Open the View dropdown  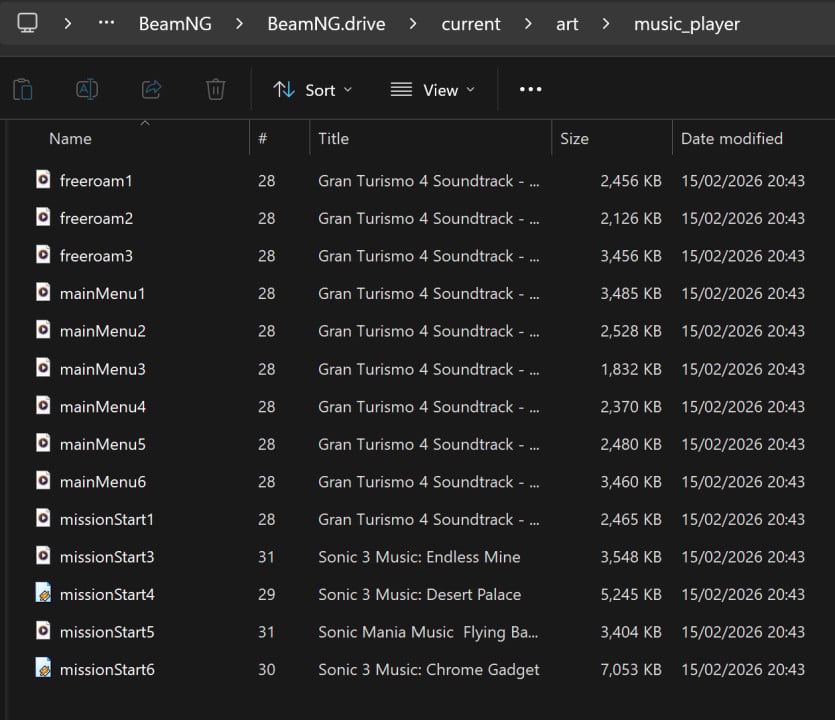pyautogui.click(x=432, y=90)
